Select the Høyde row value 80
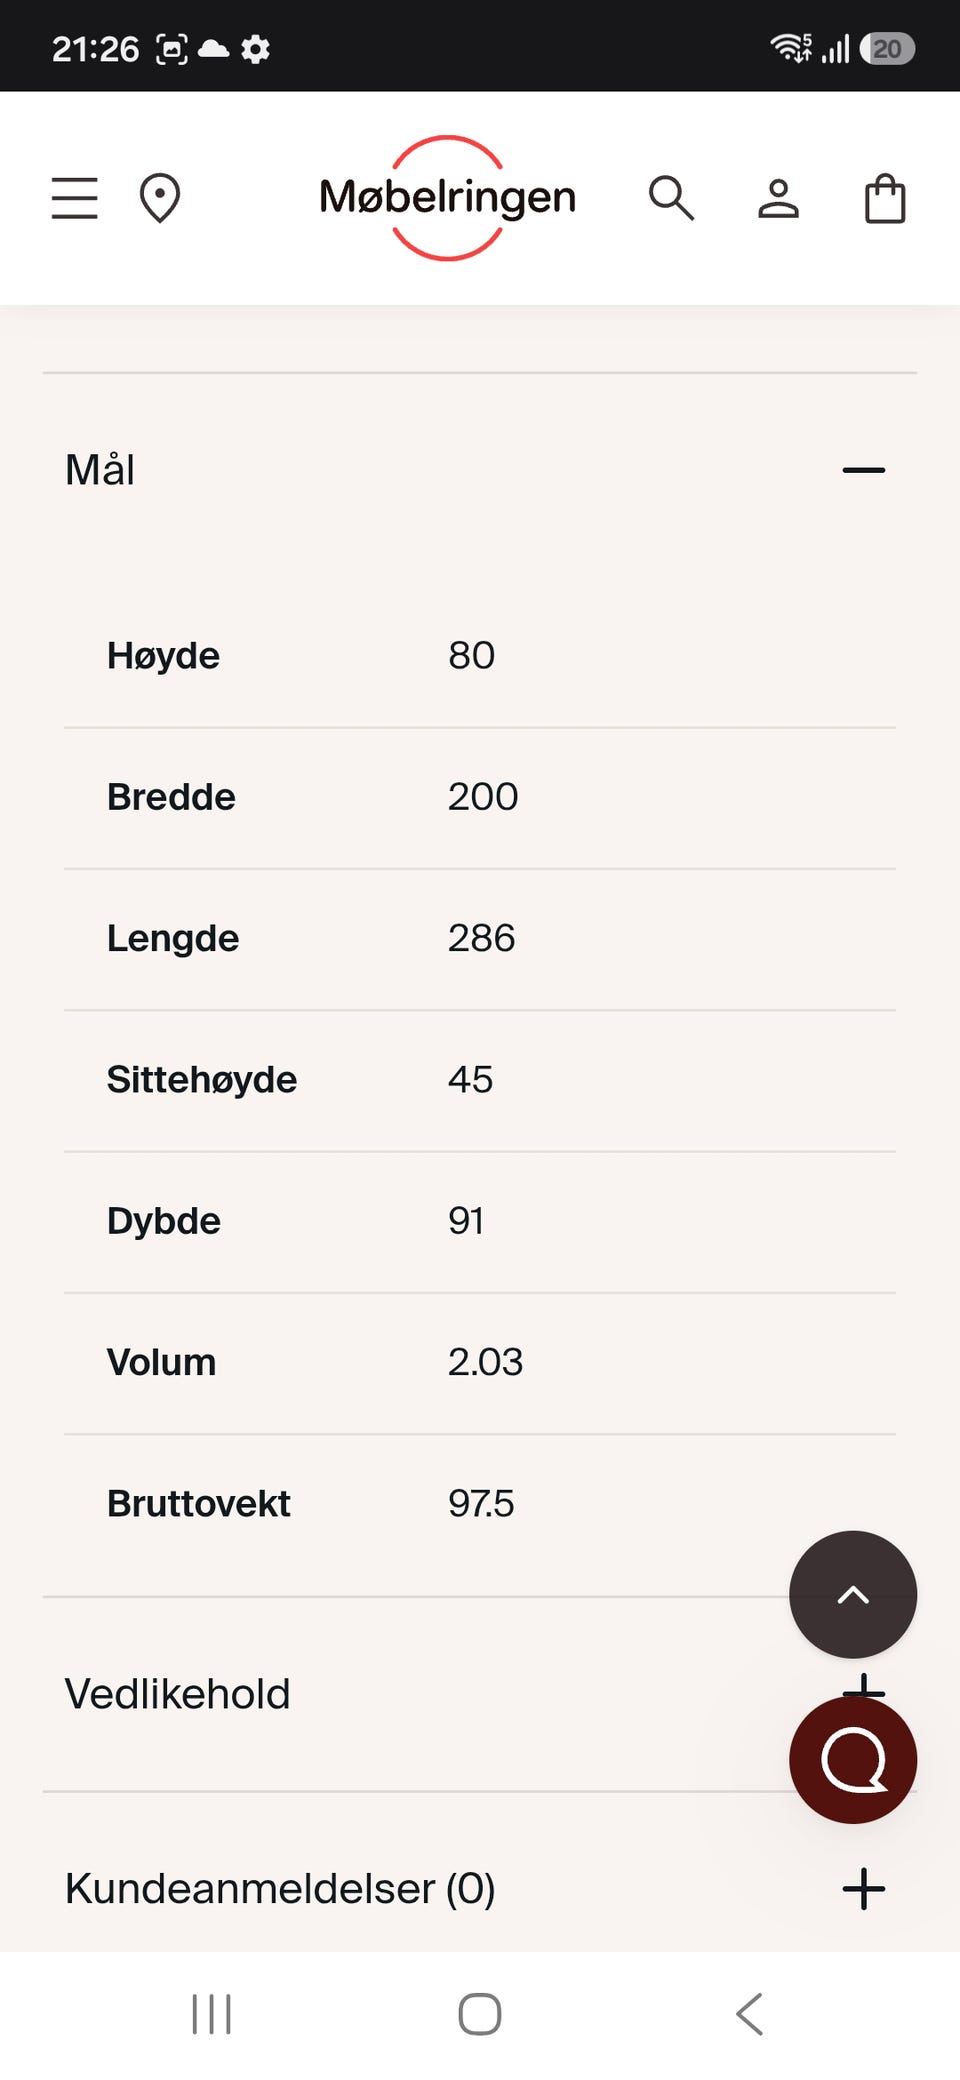The height and width of the screenshot is (2080, 960). [x=471, y=656]
